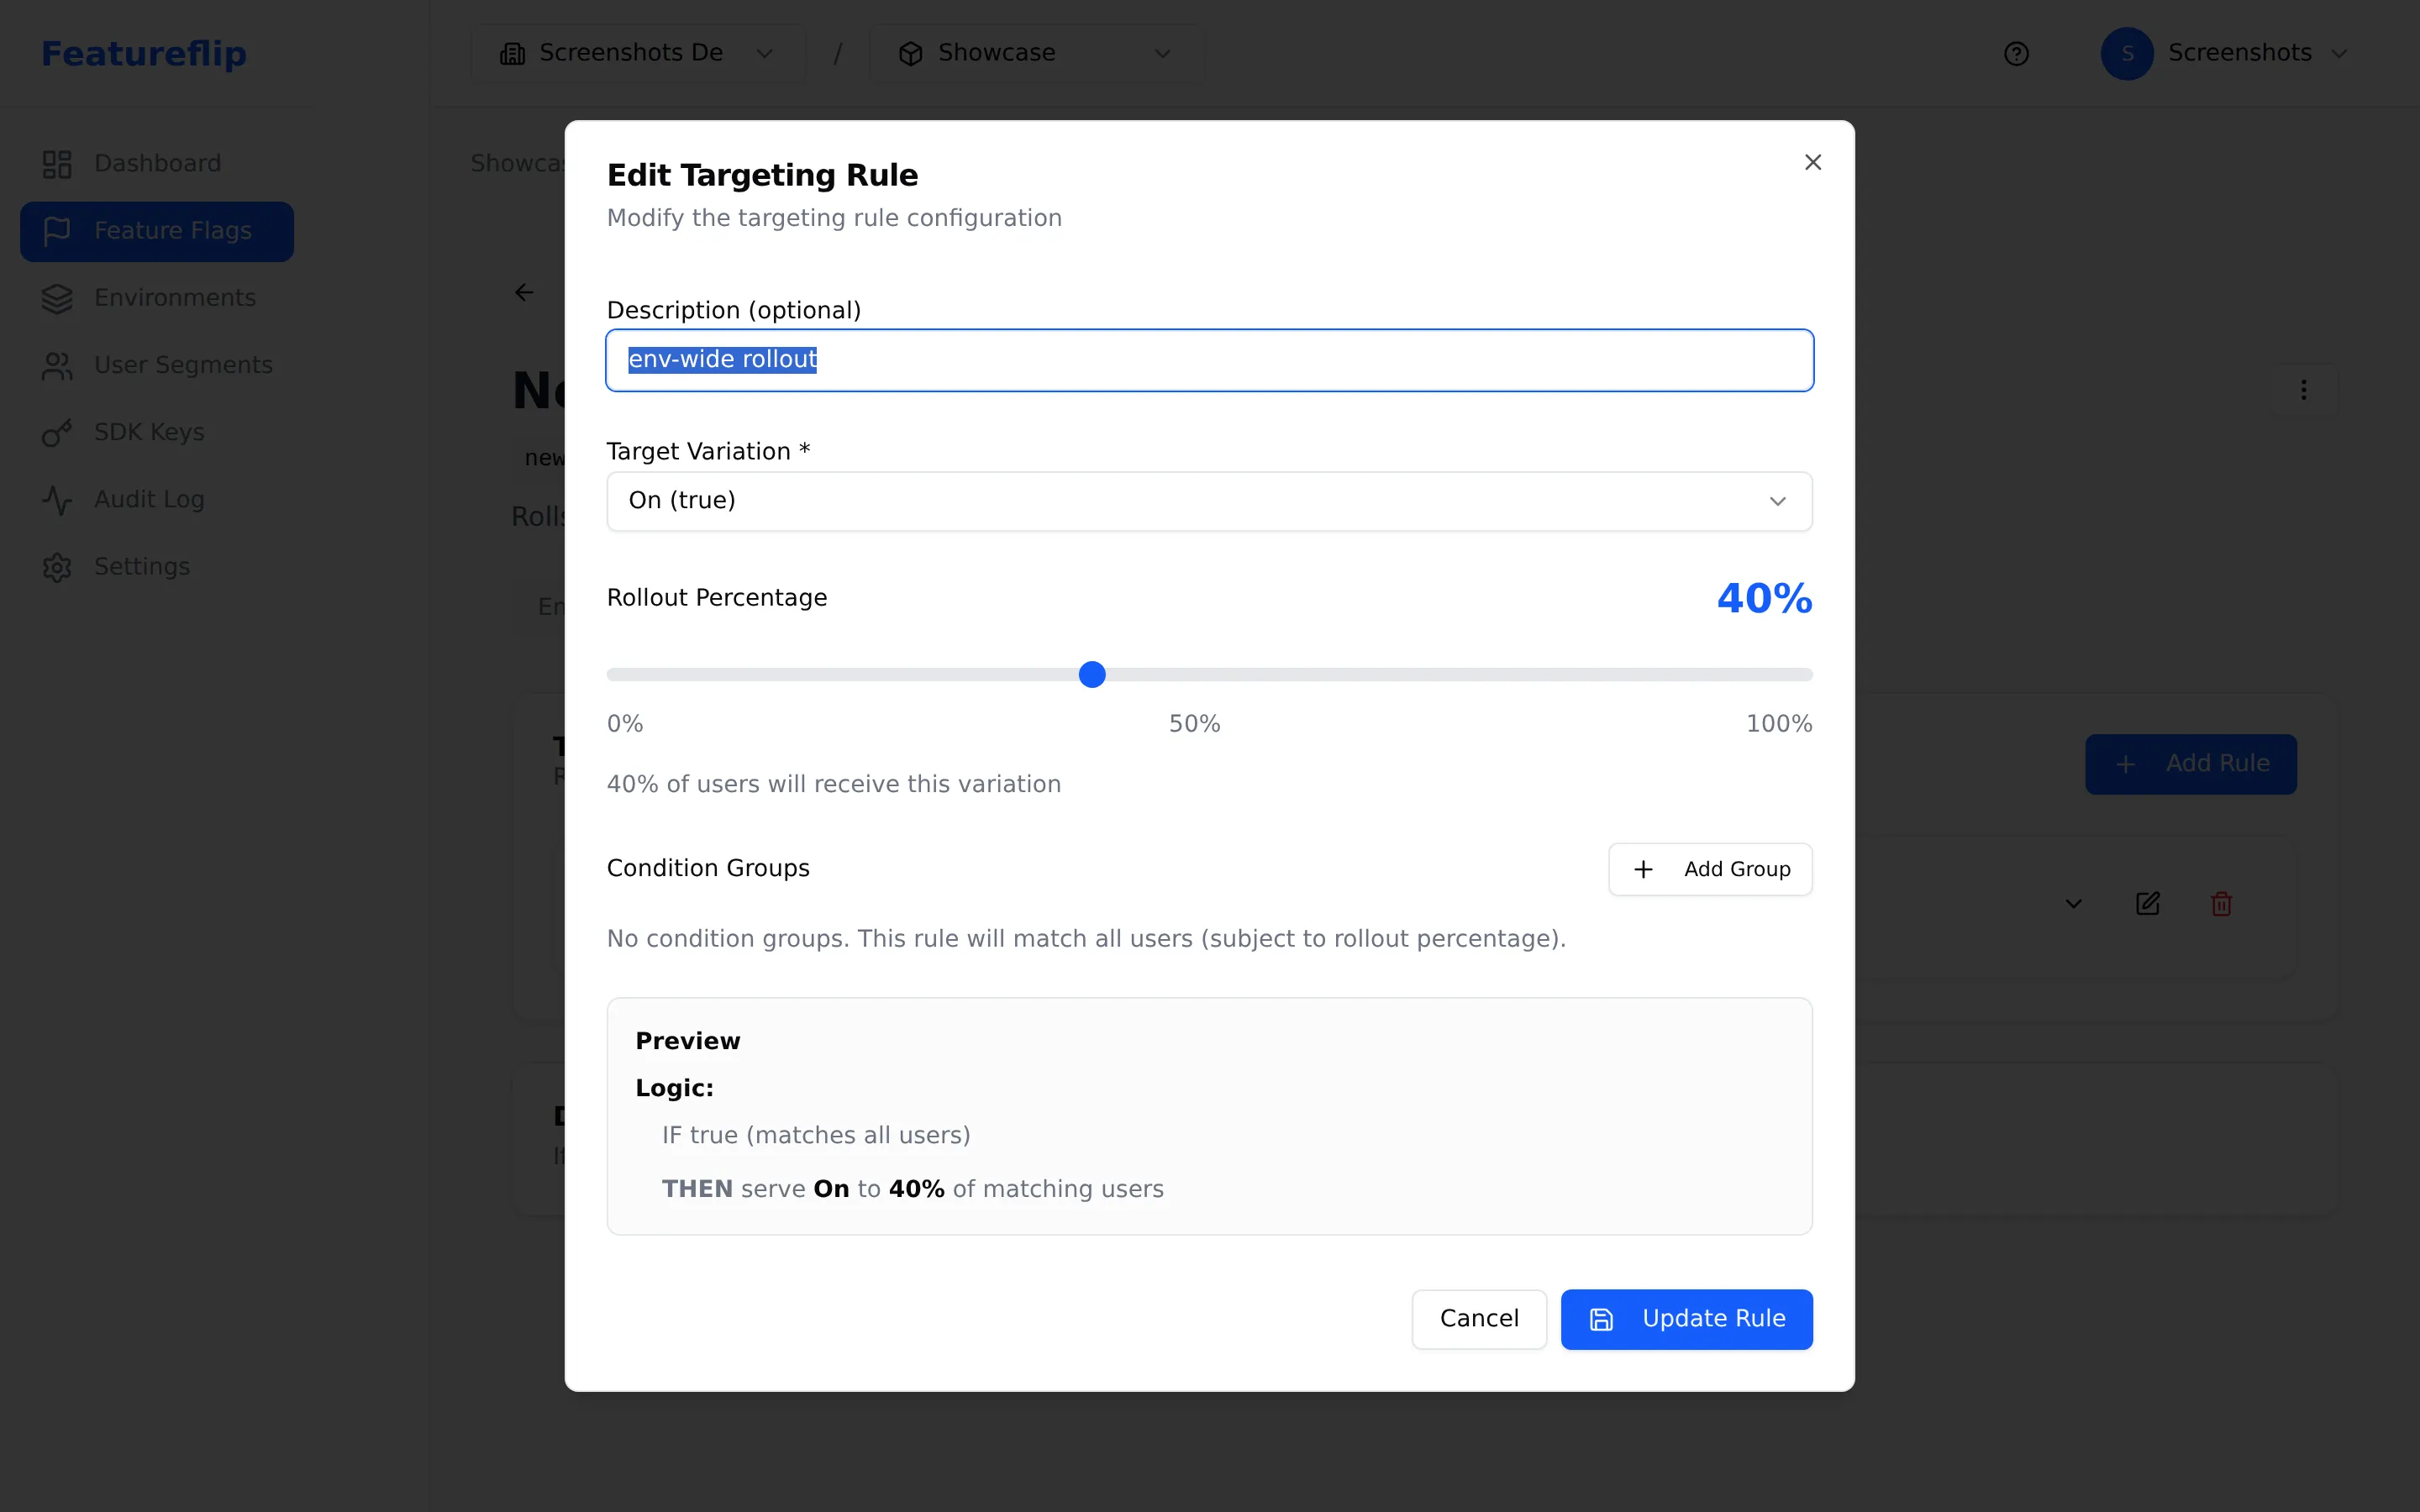Viewport: 2420px width, 1512px height.
Task: Expand the rule row chevron
Action: 2073,904
